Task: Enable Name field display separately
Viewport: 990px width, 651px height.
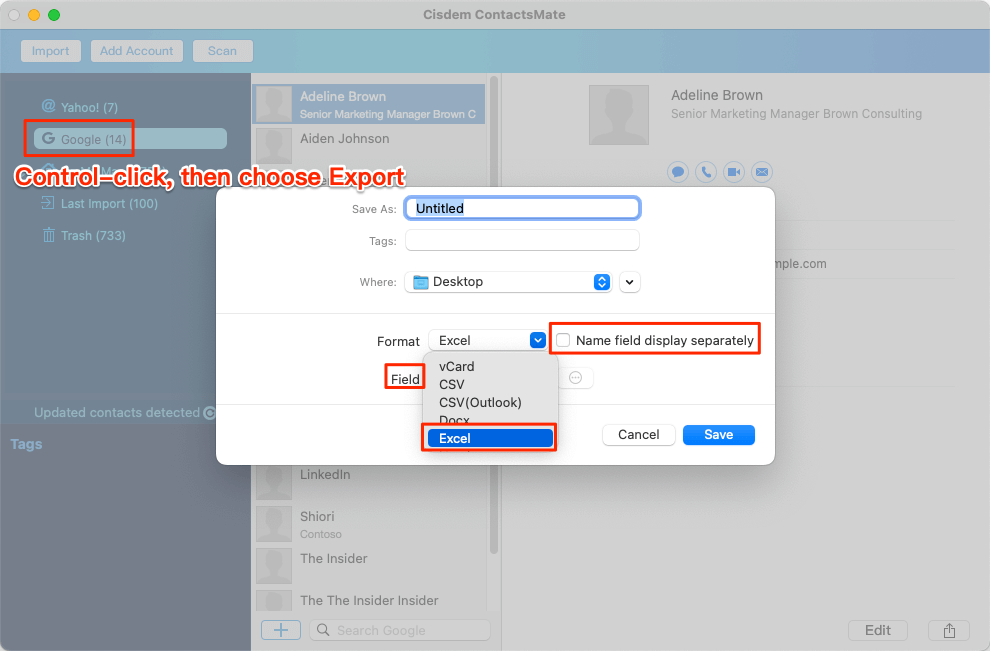Action: tap(563, 340)
